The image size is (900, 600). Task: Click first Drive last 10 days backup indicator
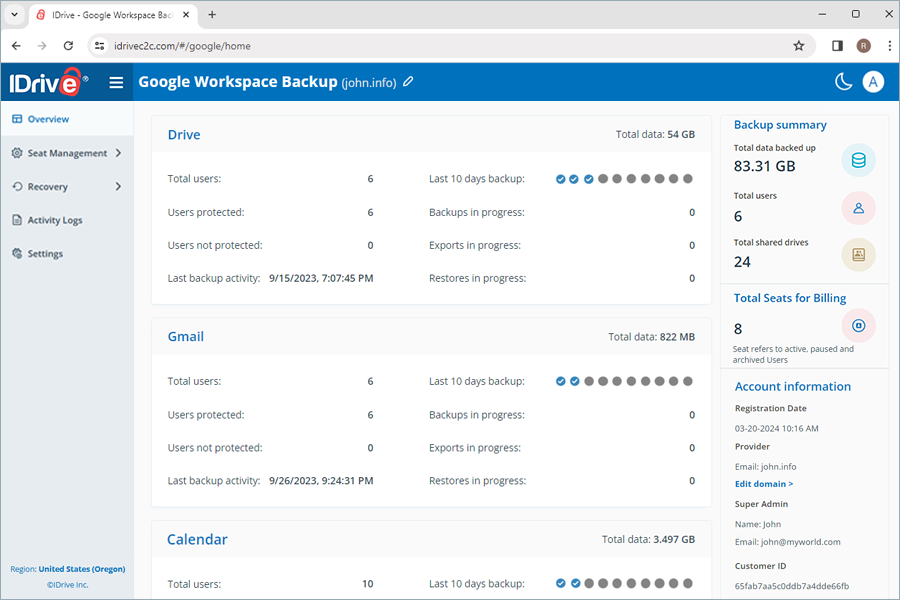pyautogui.click(x=561, y=179)
